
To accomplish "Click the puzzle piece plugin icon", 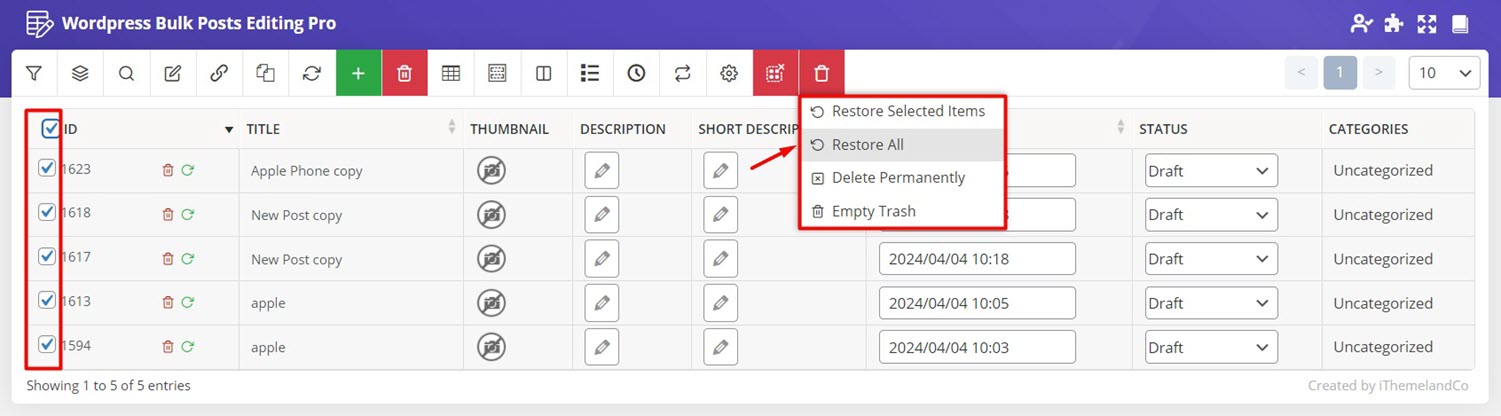I will [1394, 24].
